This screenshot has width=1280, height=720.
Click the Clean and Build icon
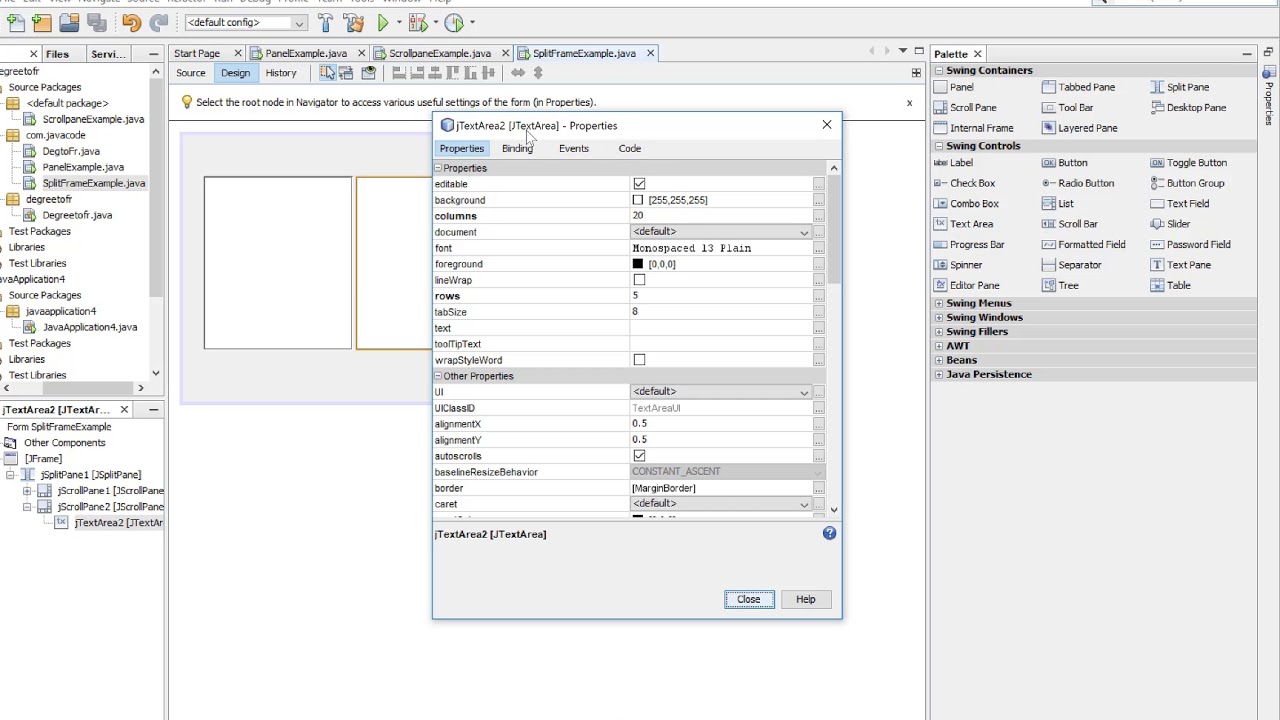click(x=353, y=22)
